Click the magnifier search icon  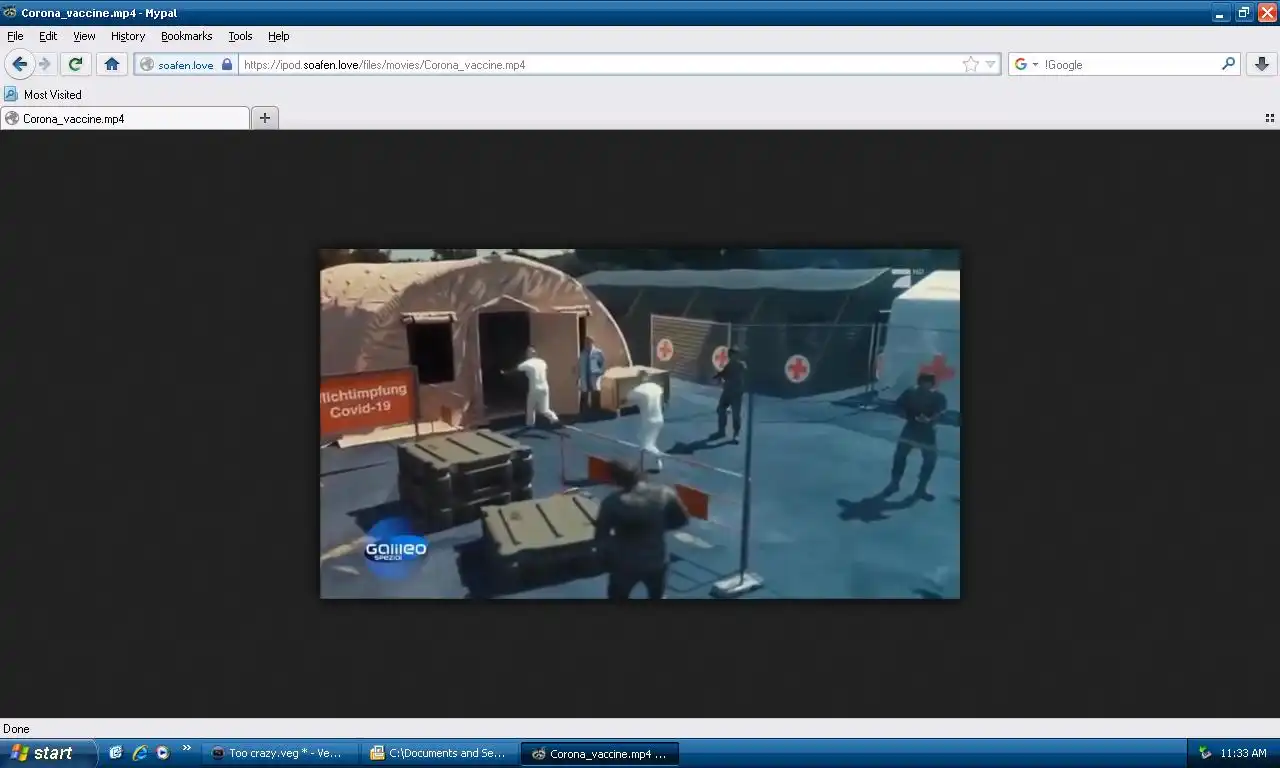pos(1229,64)
